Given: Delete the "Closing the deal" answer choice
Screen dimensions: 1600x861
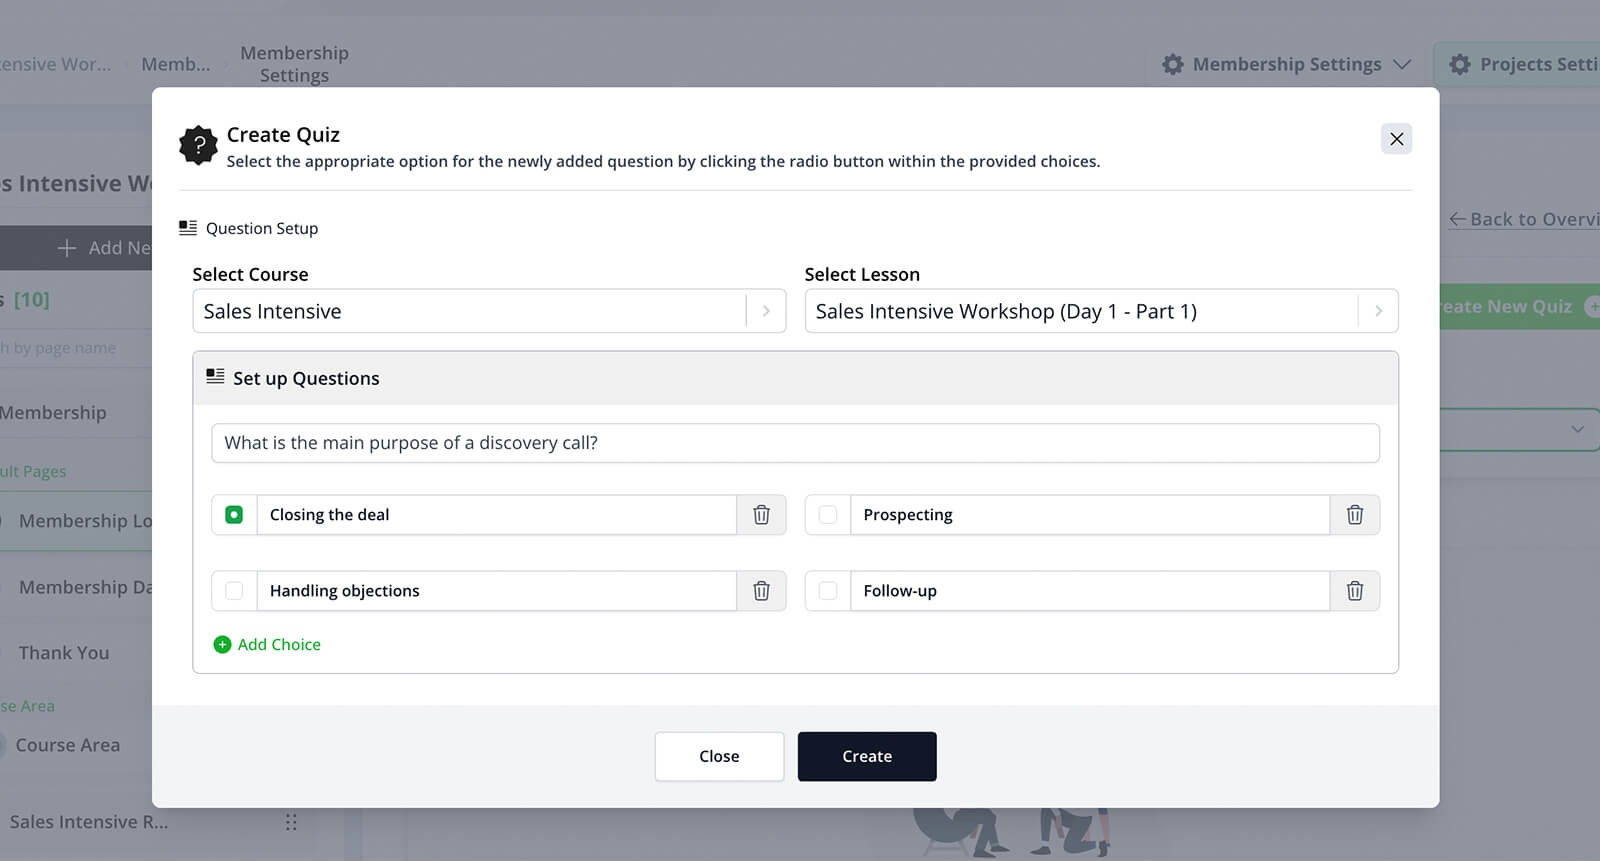Looking at the screenshot, I should point(761,514).
